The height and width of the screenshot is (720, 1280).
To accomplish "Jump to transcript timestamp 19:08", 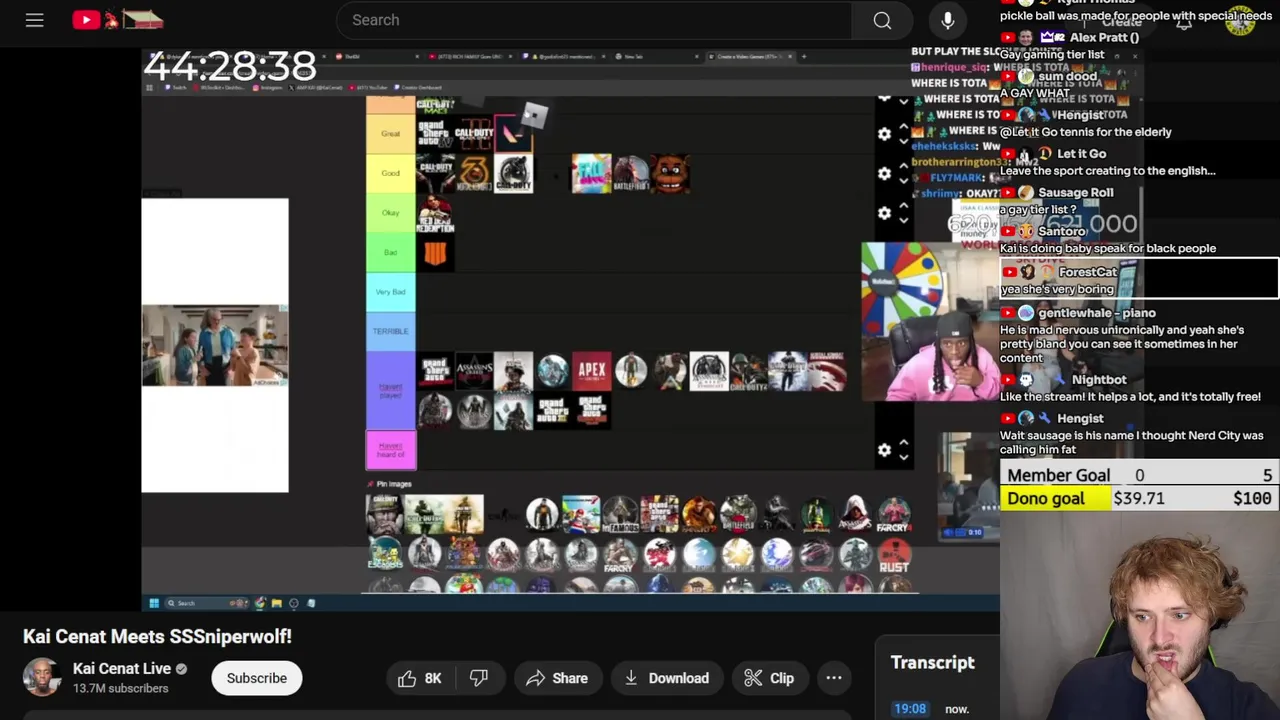I will coord(910,709).
